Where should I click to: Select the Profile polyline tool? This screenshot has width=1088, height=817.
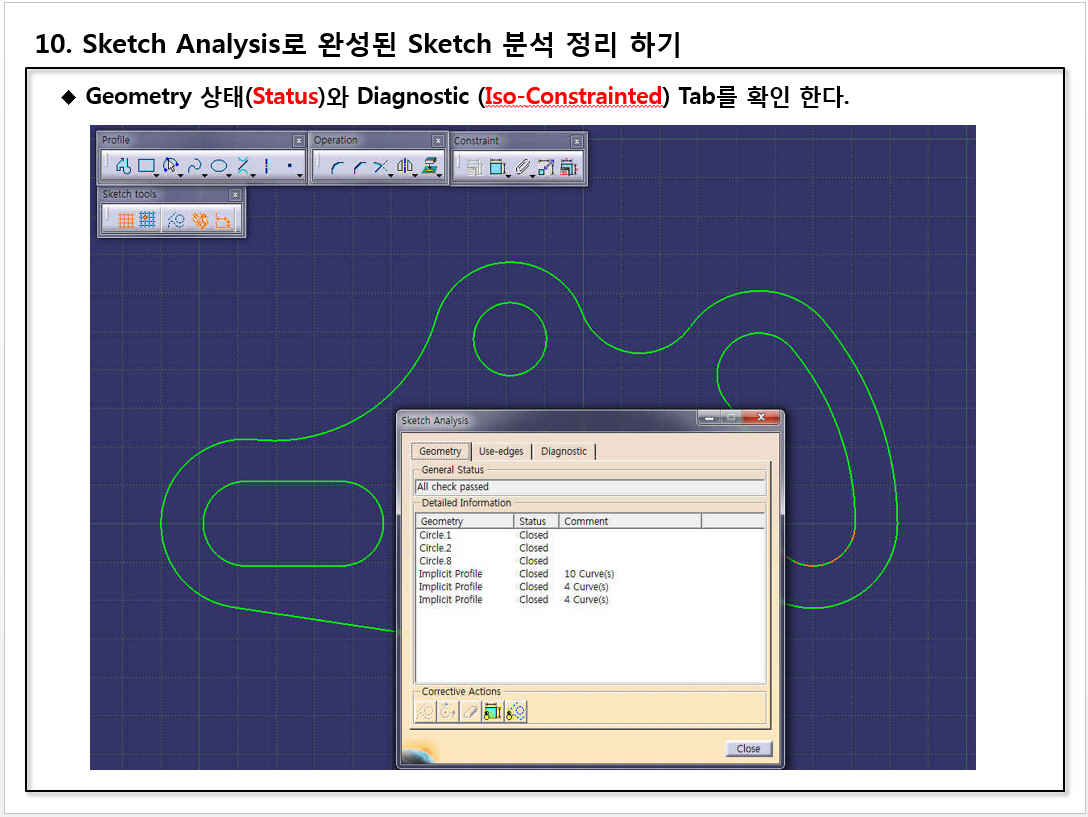pyautogui.click(x=123, y=166)
